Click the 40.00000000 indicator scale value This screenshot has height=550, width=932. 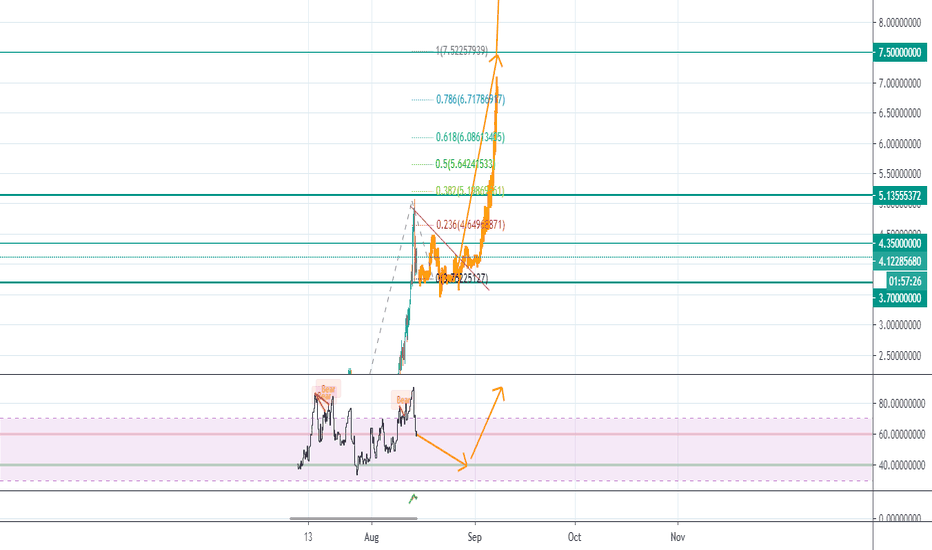pyautogui.click(x=902, y=465)
